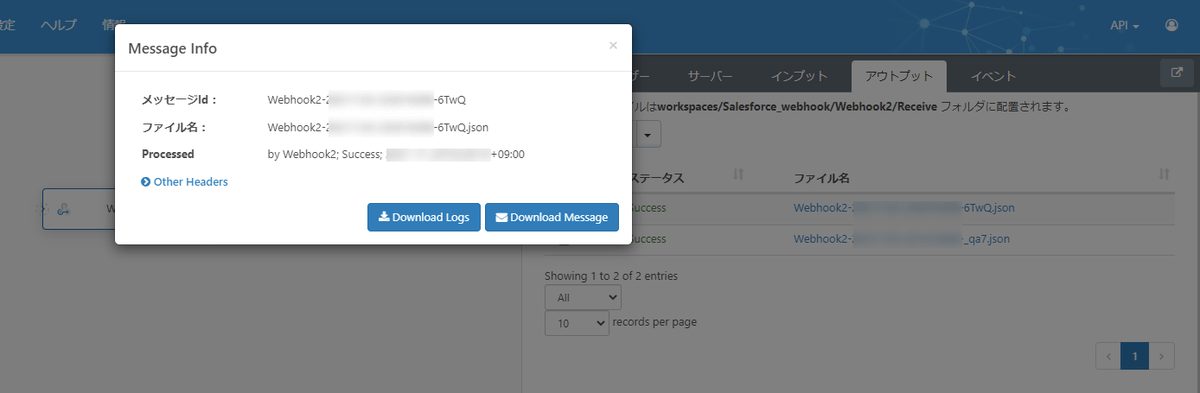This screenshot has width=1200, height=393.
Task: Expand the Other Headers section
Action: pyautogui.click(x=185, y=182)
